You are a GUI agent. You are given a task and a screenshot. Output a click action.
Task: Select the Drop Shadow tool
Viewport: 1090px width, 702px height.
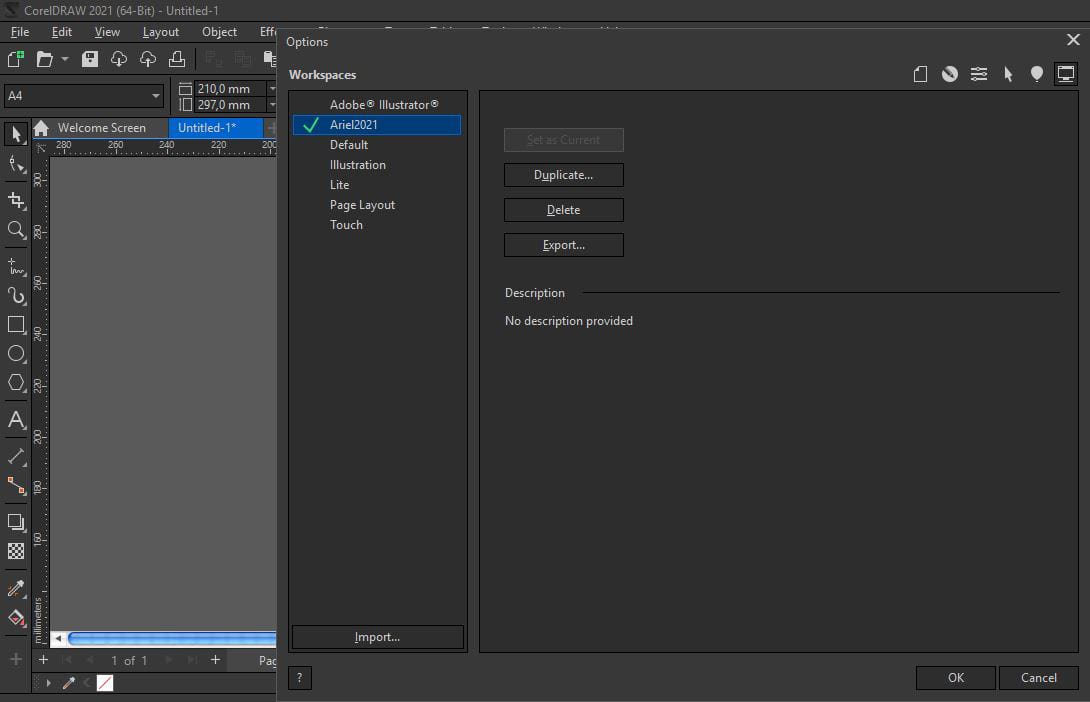[x=16, y=522]
